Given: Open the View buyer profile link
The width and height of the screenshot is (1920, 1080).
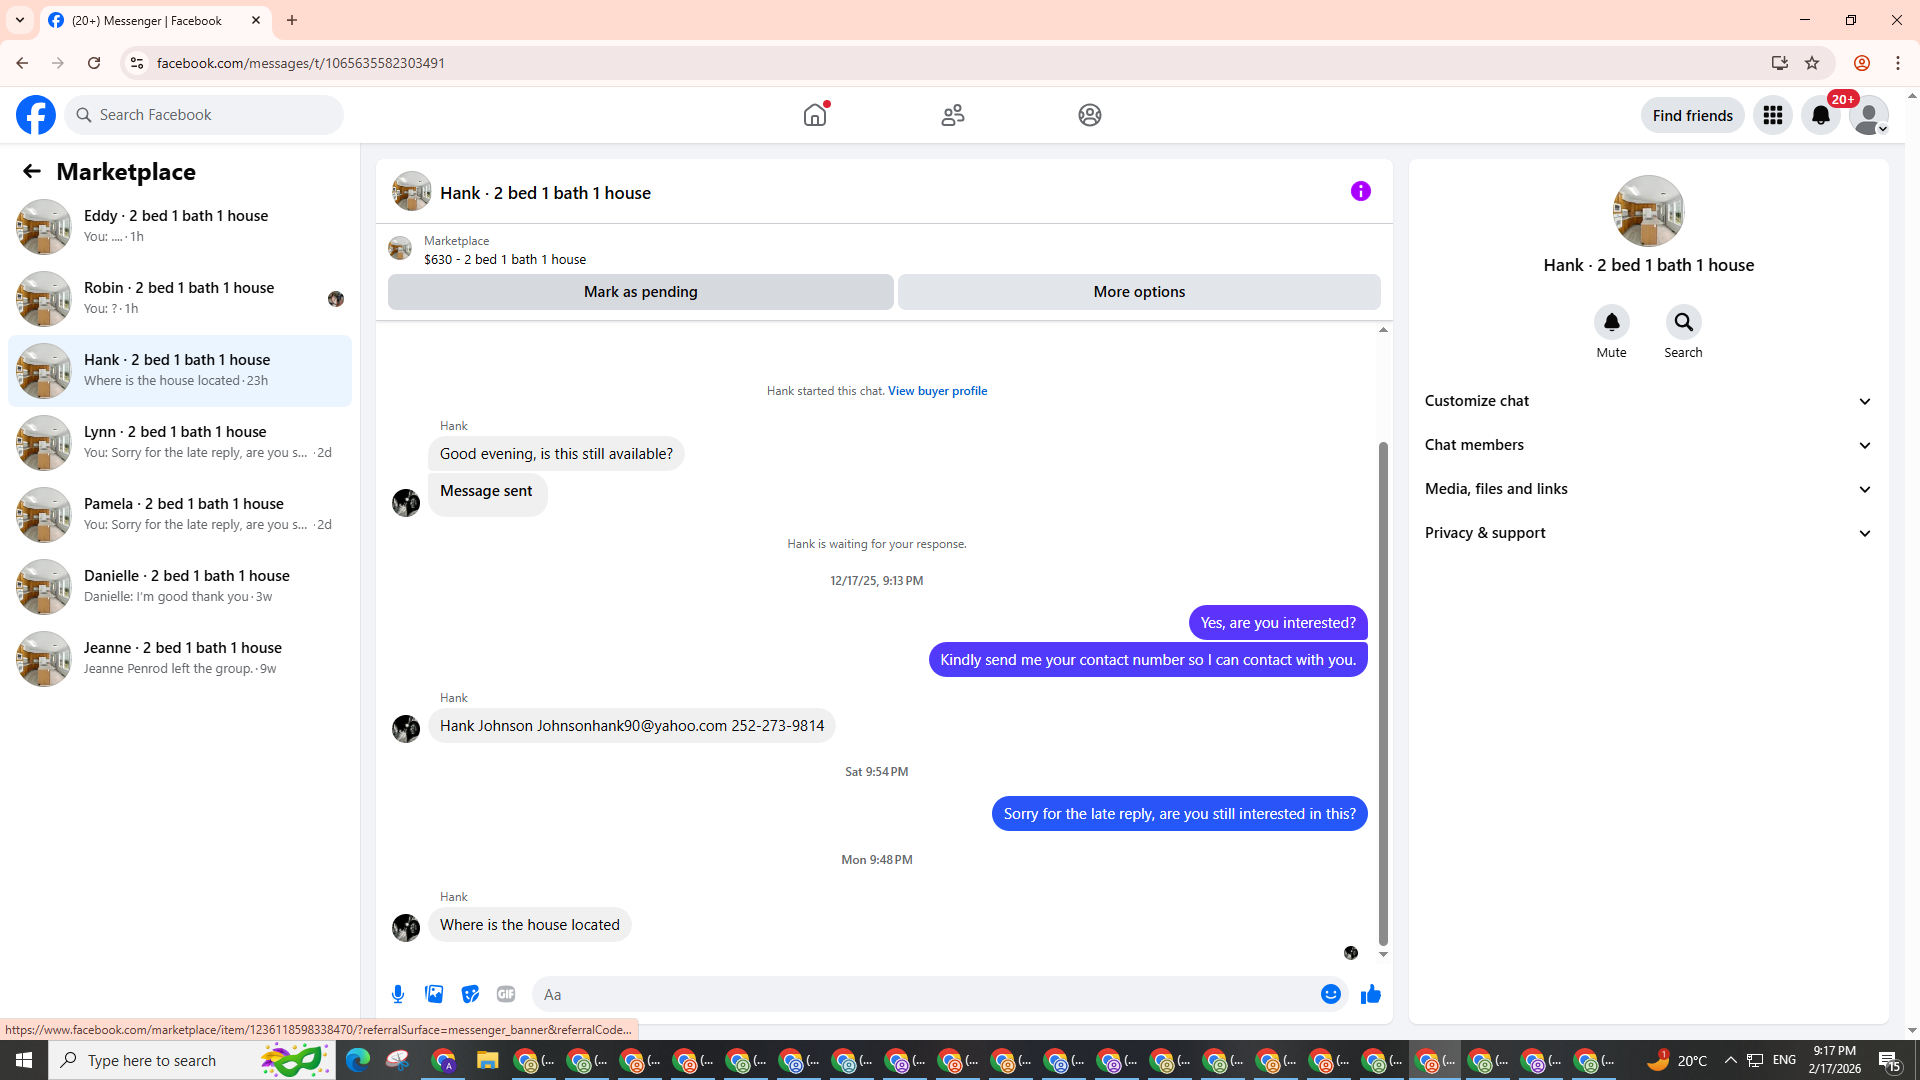Looking at the screenshot, I should pos(937,391).
